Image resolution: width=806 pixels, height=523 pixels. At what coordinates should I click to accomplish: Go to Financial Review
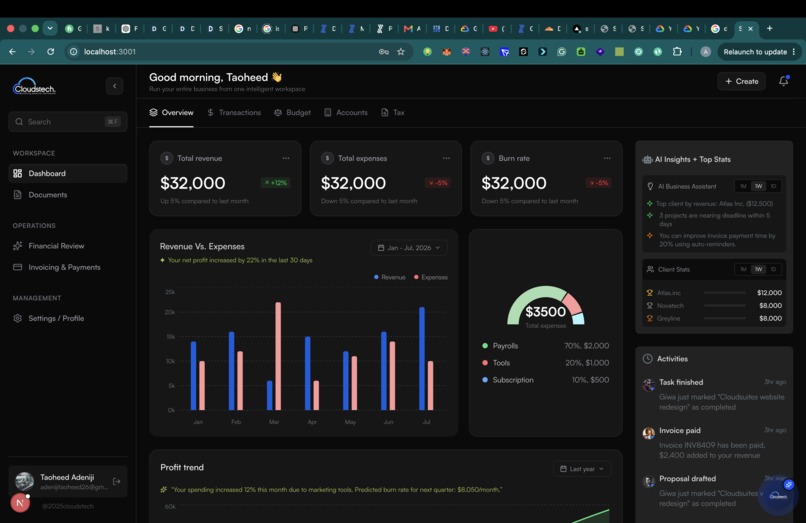point(67,246)
